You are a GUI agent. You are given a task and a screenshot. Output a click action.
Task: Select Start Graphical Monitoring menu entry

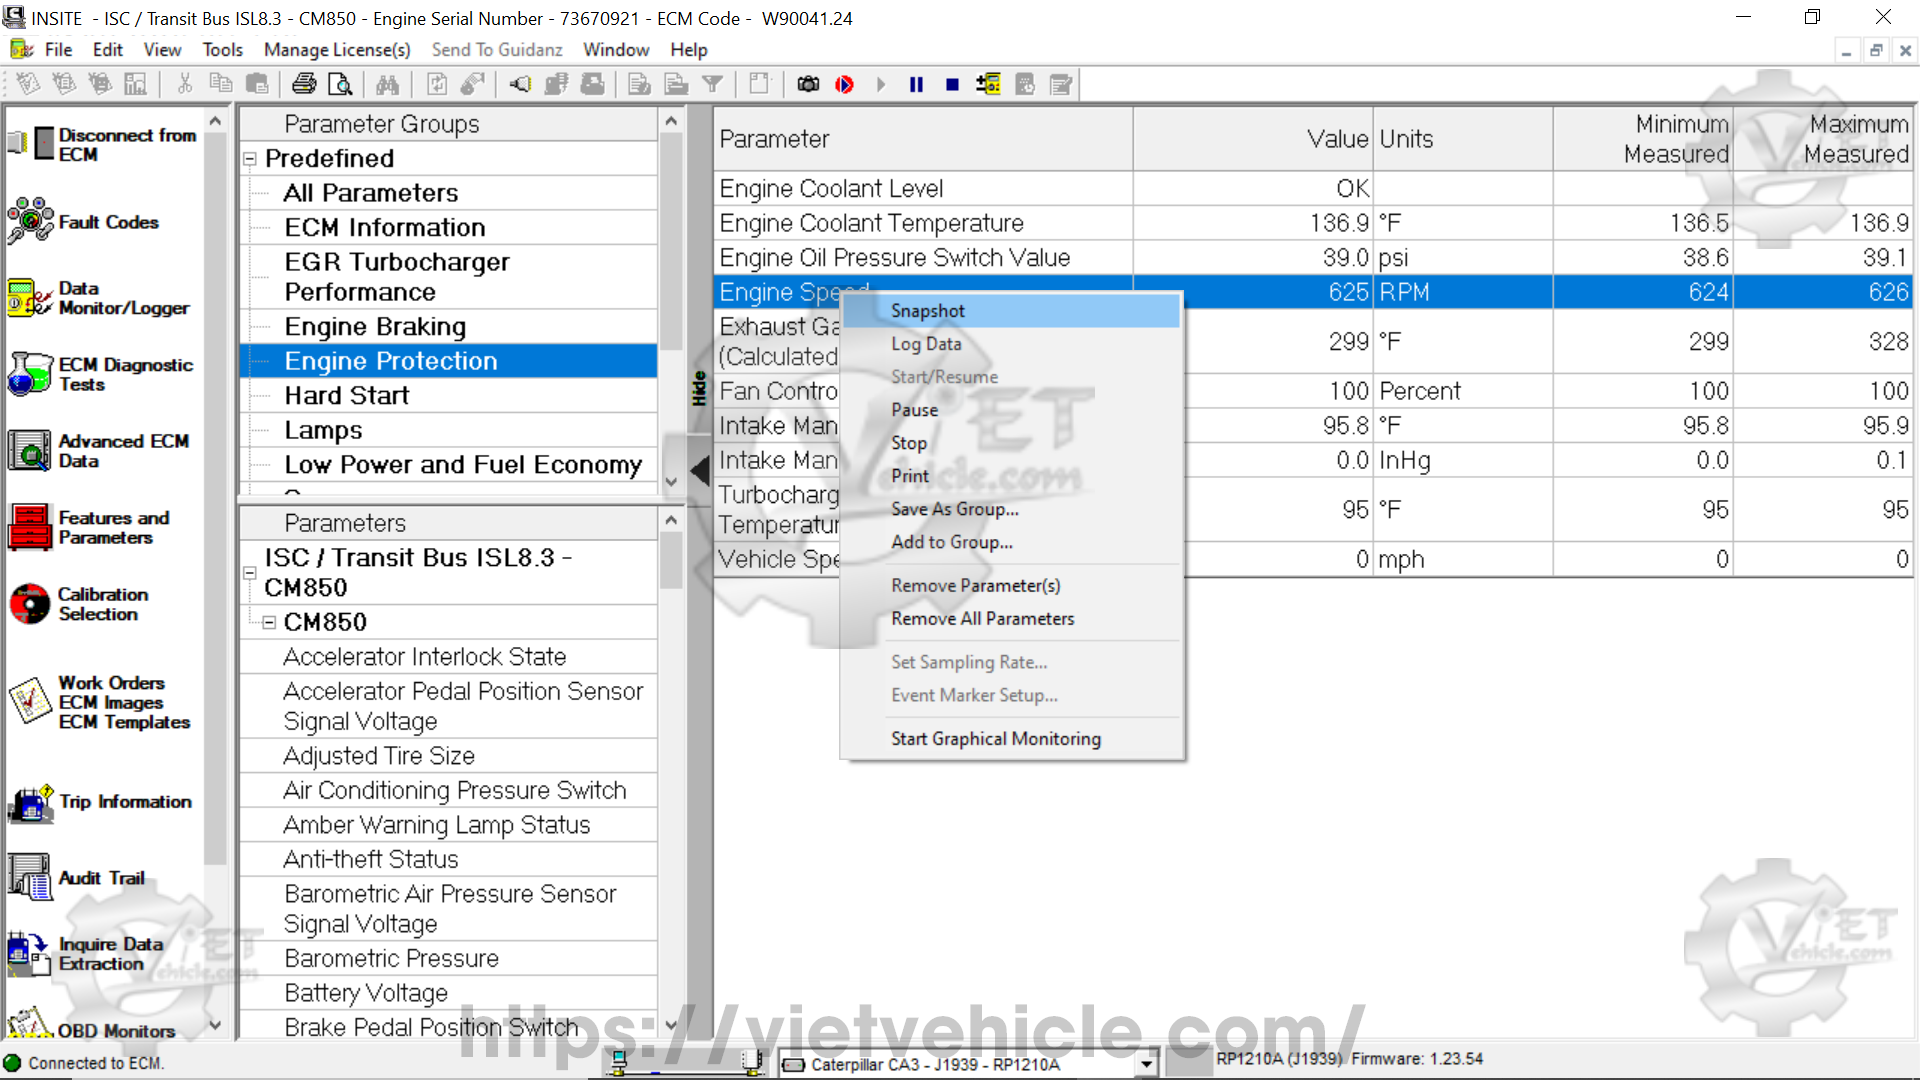995,739
